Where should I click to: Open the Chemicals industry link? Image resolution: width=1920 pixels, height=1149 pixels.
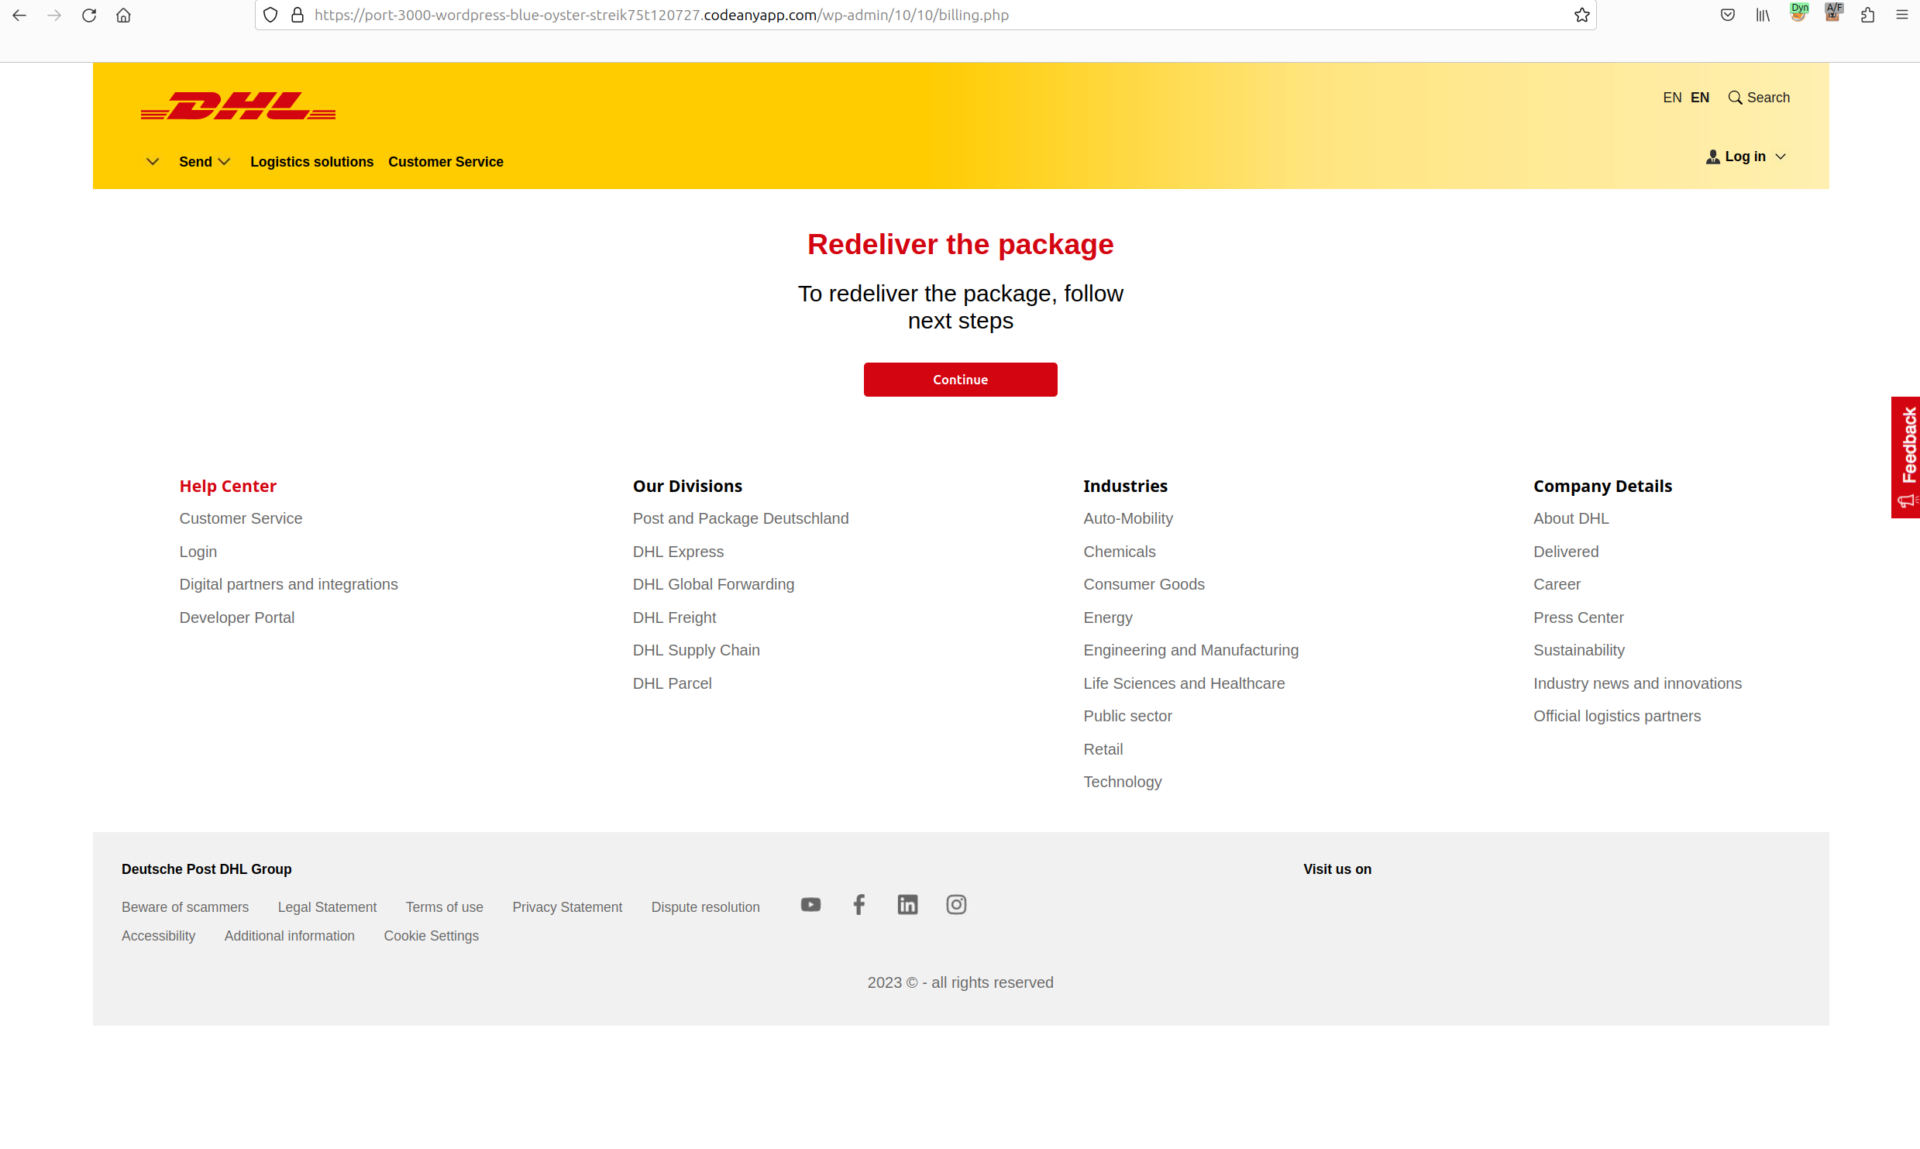pos(1119,552)
